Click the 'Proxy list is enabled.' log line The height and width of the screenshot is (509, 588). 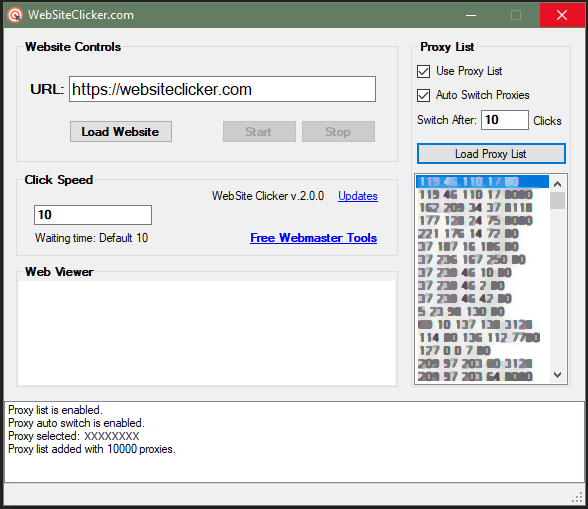pos(55,410)
